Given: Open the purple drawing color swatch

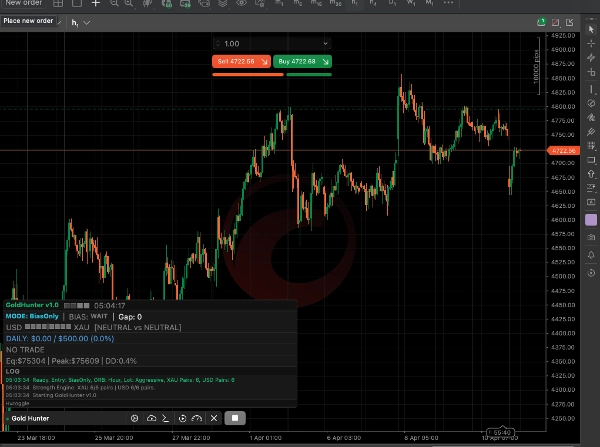Looking at the screenshot, I should point(591,220).
